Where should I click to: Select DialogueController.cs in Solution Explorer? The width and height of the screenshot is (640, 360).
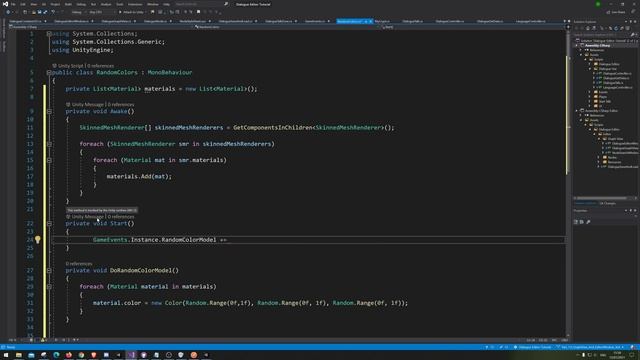[x=616, y=73]
